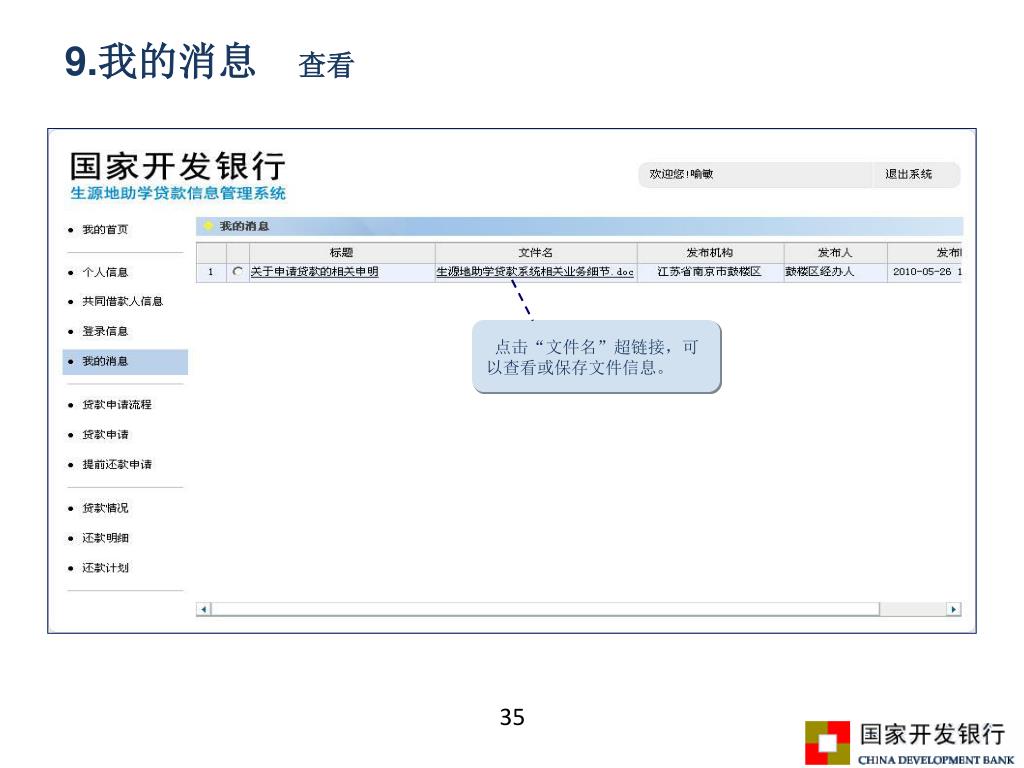This screenshot has height=768, width=1024.
Task: Click the yellow icon beside the 我的消息 panel title
Action: 208,226
